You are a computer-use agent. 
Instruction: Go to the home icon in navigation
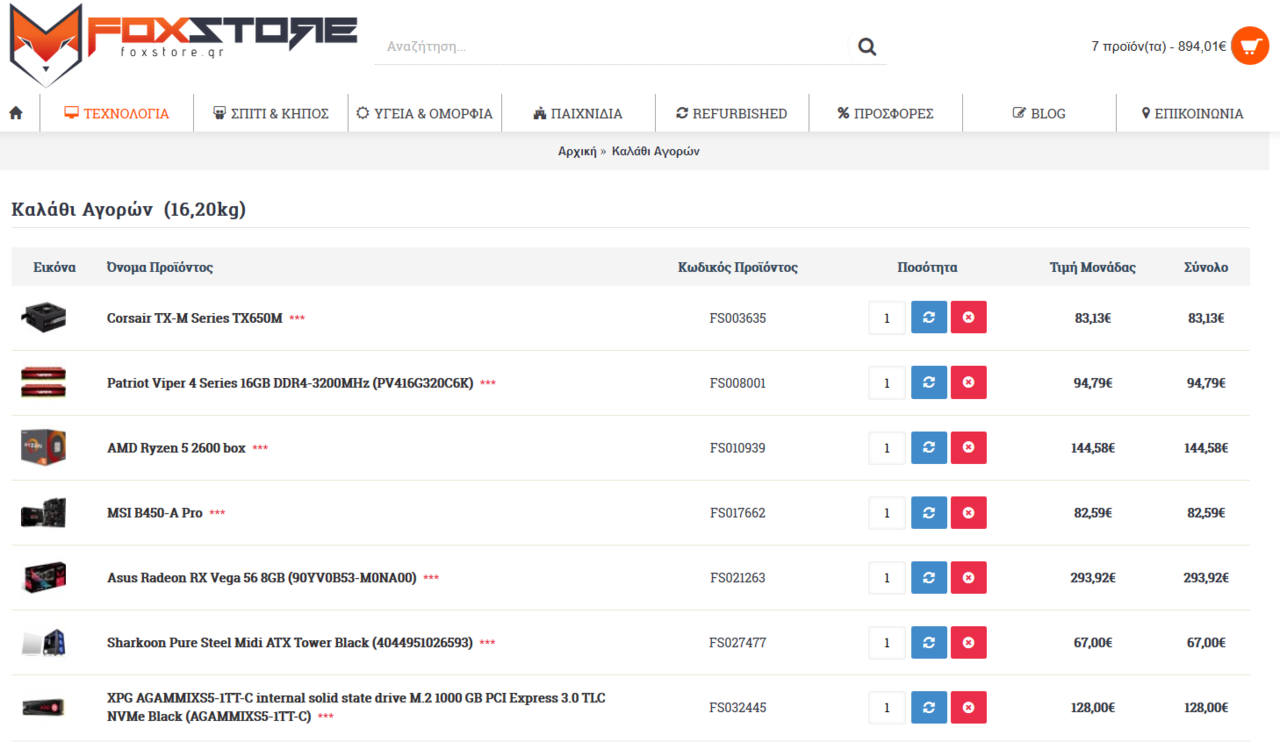click(16, 113)
